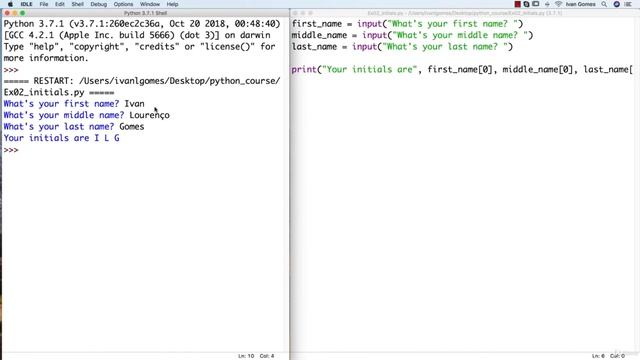The width and height of the screenshot is (640, 360).
Task: Click the typed answer 'Gomes'
Action: tap(131, 127)
